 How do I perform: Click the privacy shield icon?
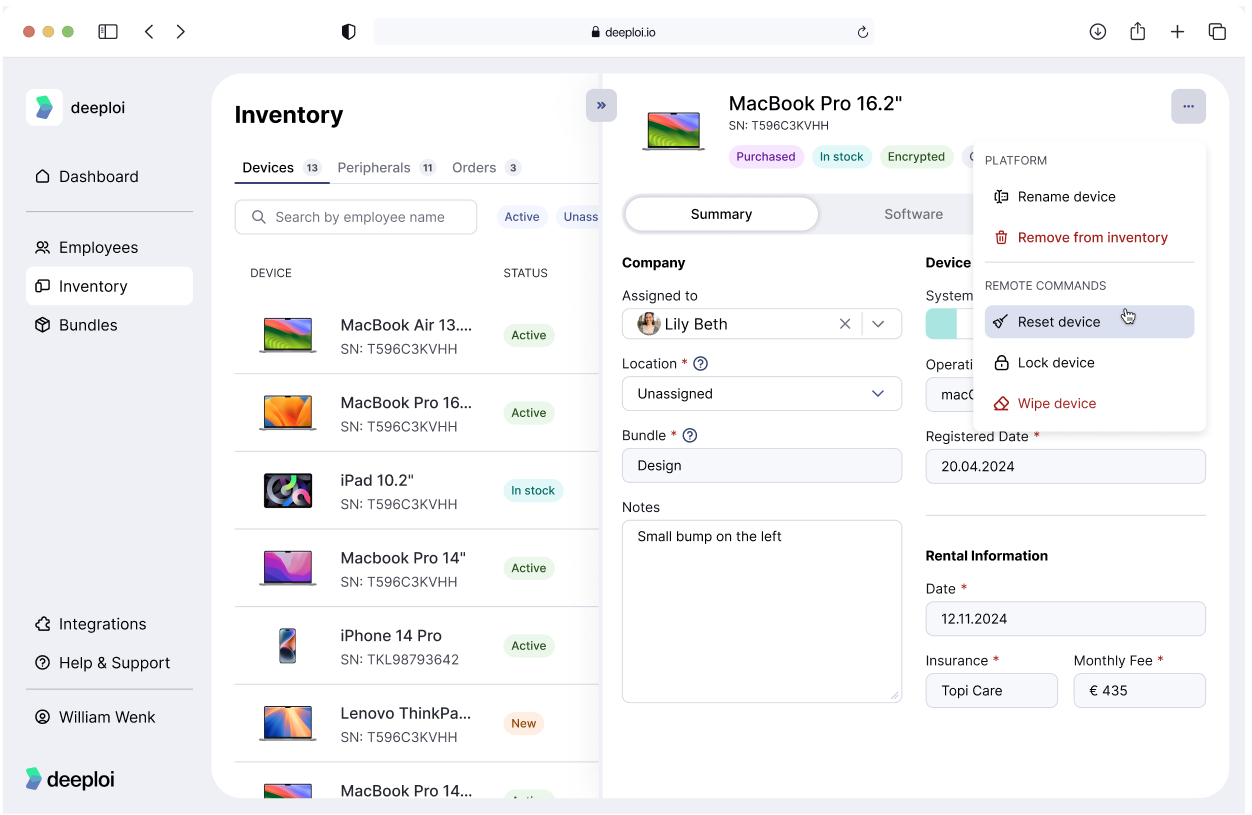click(x=349, y=32)
